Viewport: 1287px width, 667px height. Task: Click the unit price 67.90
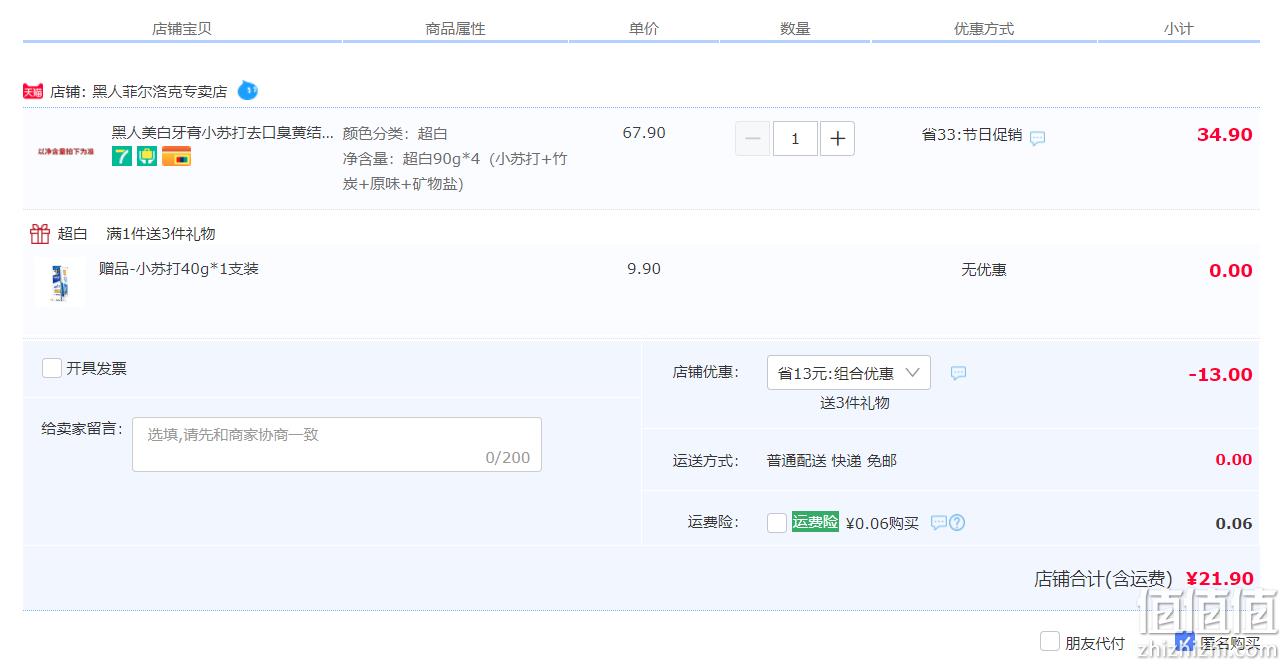tap(644, 133)
